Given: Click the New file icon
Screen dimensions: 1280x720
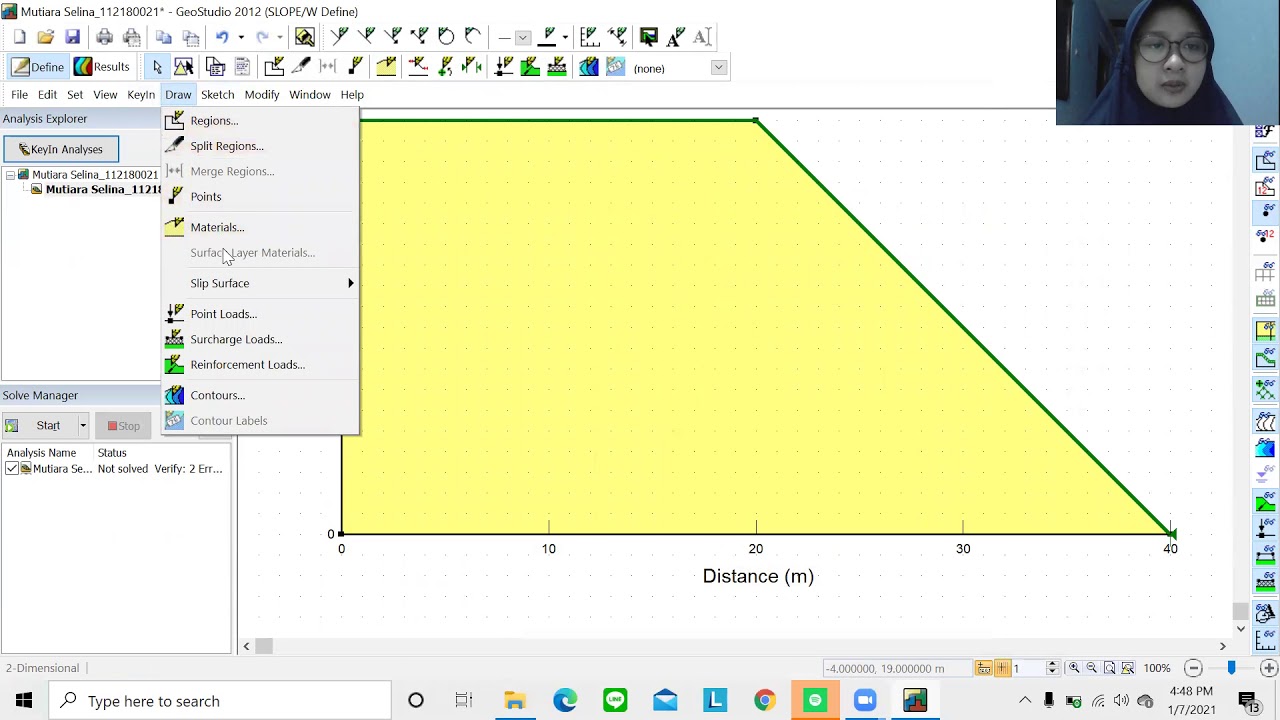Looking at the screenshot, I should tap(19, 37).
